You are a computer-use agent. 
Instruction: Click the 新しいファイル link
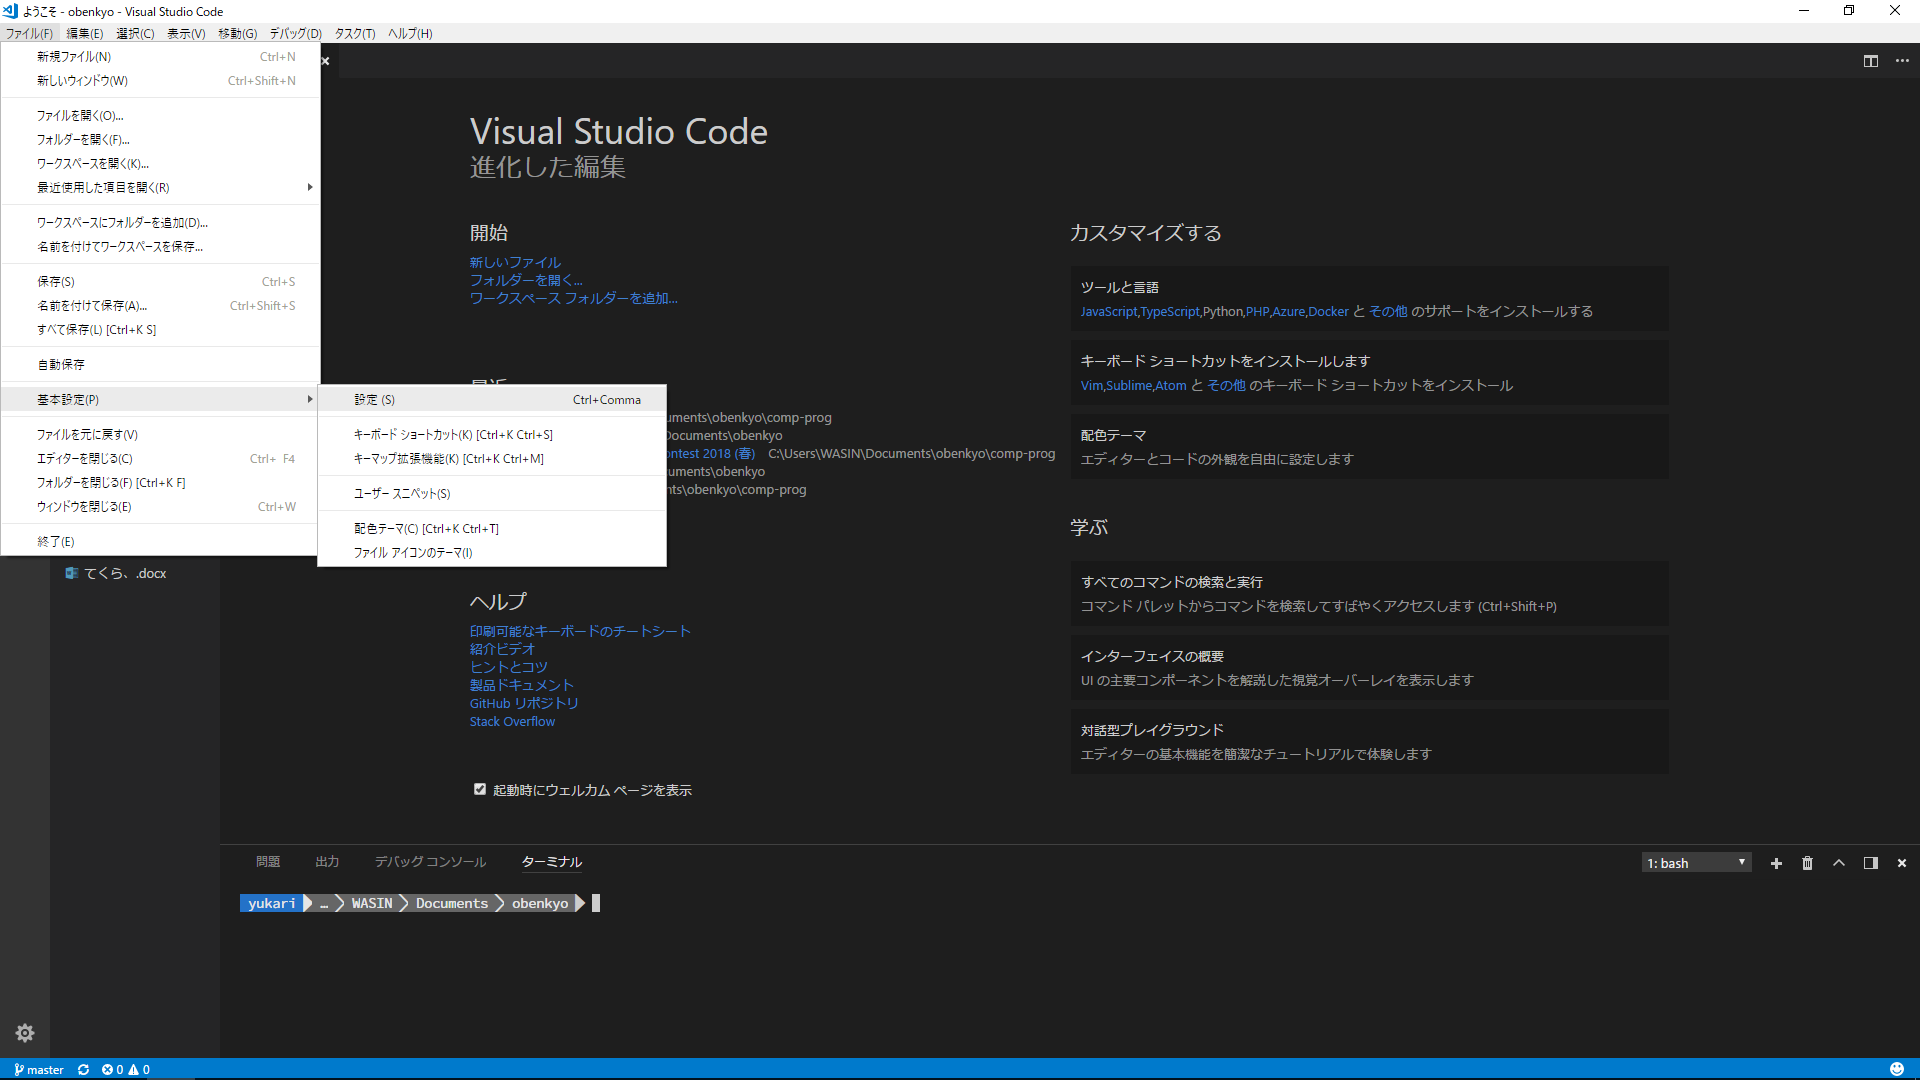click(515, 262)
